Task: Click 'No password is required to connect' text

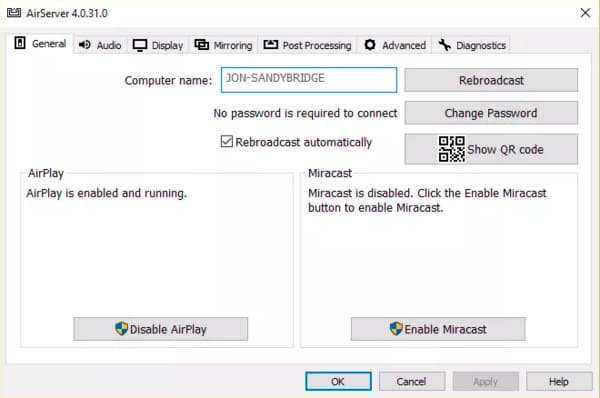Action: pos(305,113)
